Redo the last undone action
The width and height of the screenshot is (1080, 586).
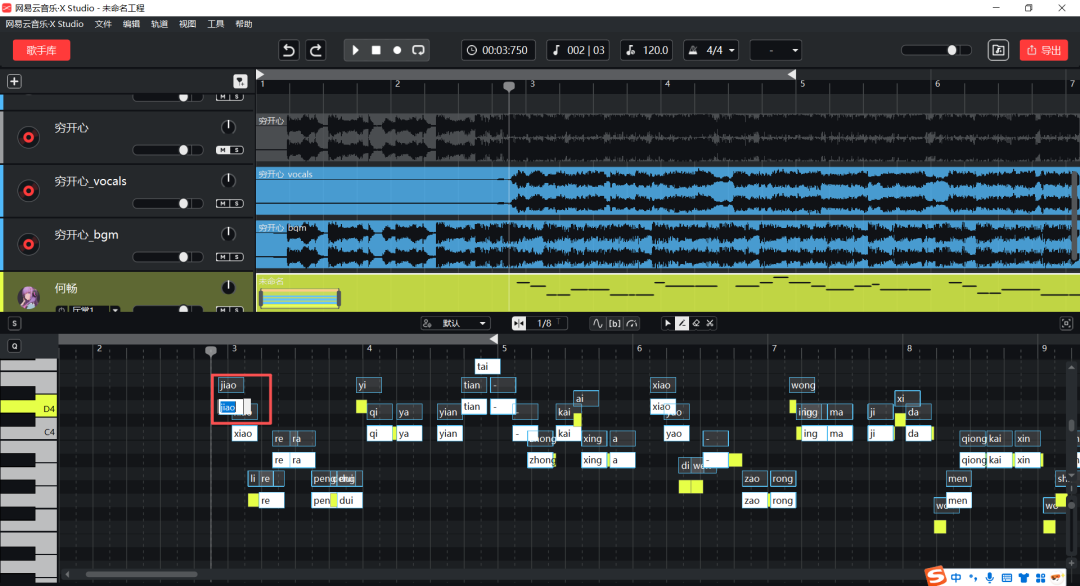[x=315, y=50]
